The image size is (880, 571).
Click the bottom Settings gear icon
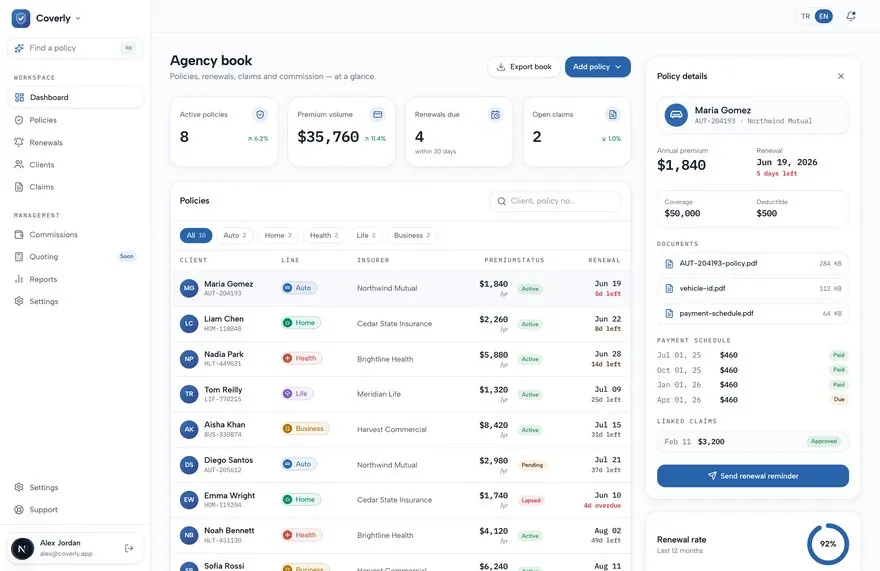[19, 487]
